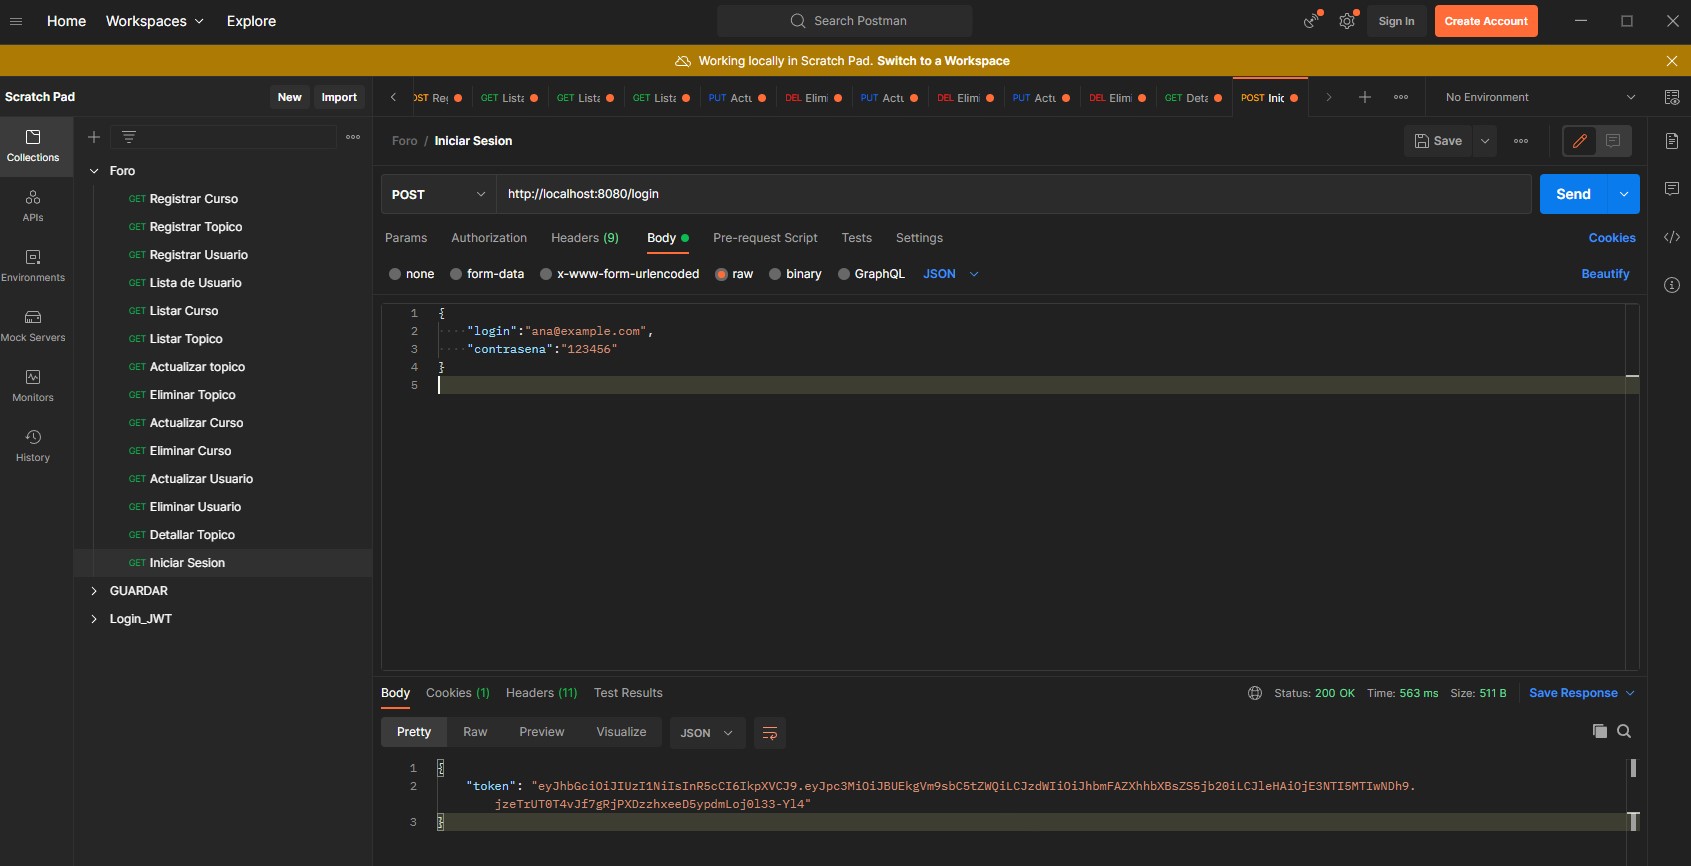The height and width of the screenshot is (866, 1691).
Task: Copy response body to clipboard
Action: point(1600,732)
